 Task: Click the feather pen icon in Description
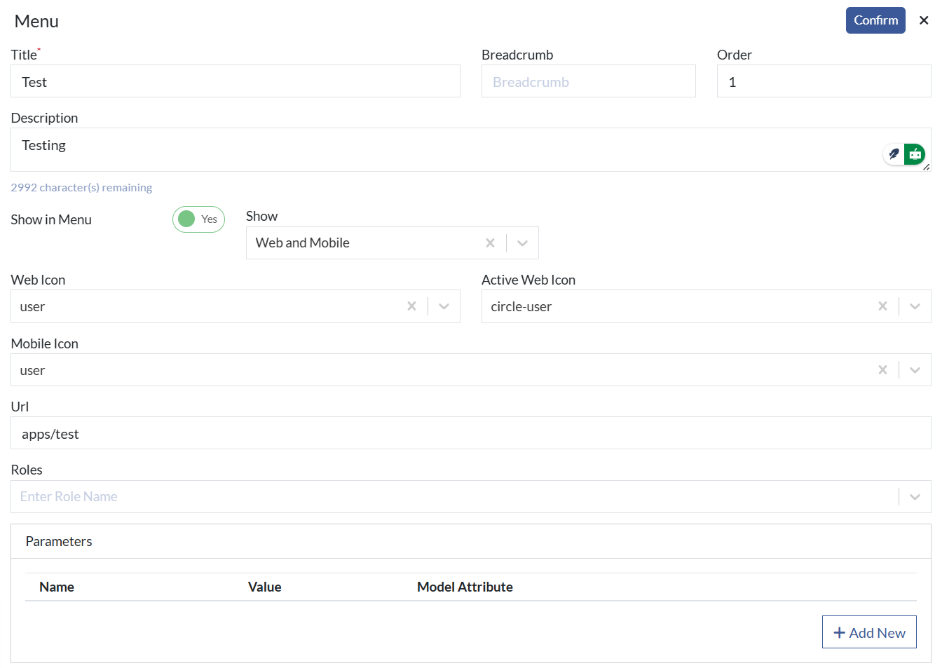coord(893,154)
